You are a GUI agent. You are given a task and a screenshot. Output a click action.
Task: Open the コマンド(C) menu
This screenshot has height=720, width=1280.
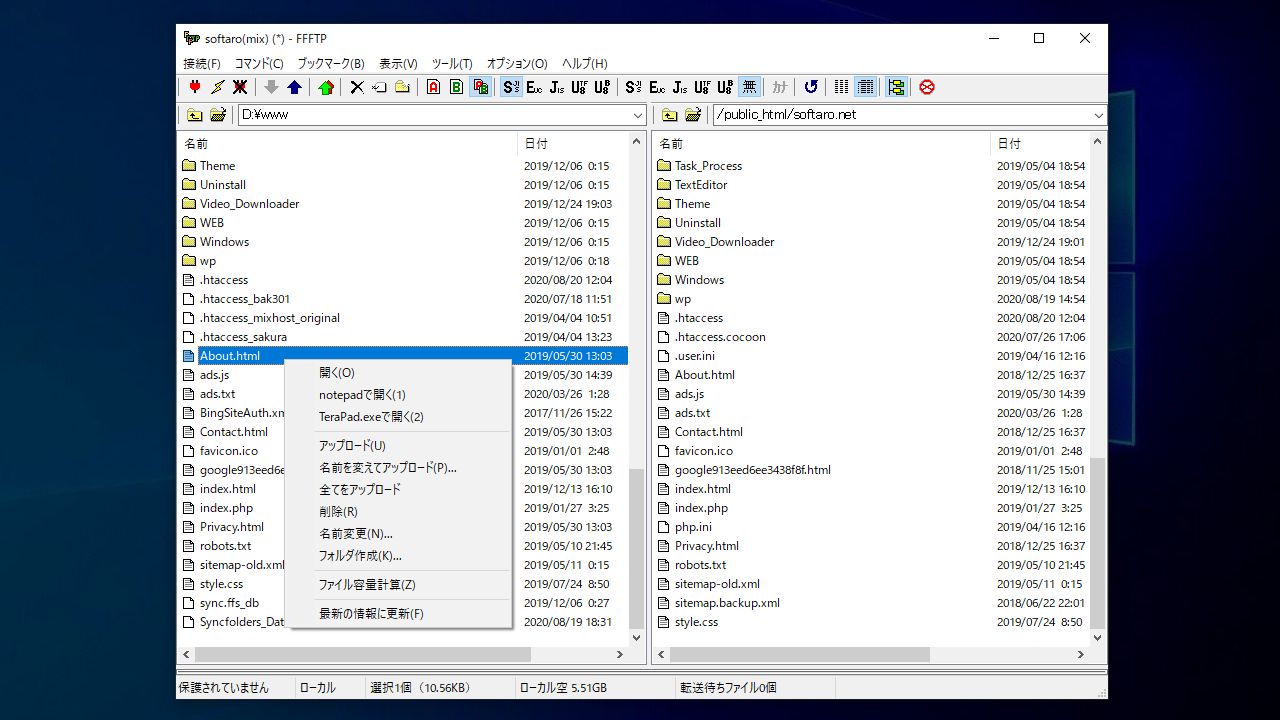[259, 63]
